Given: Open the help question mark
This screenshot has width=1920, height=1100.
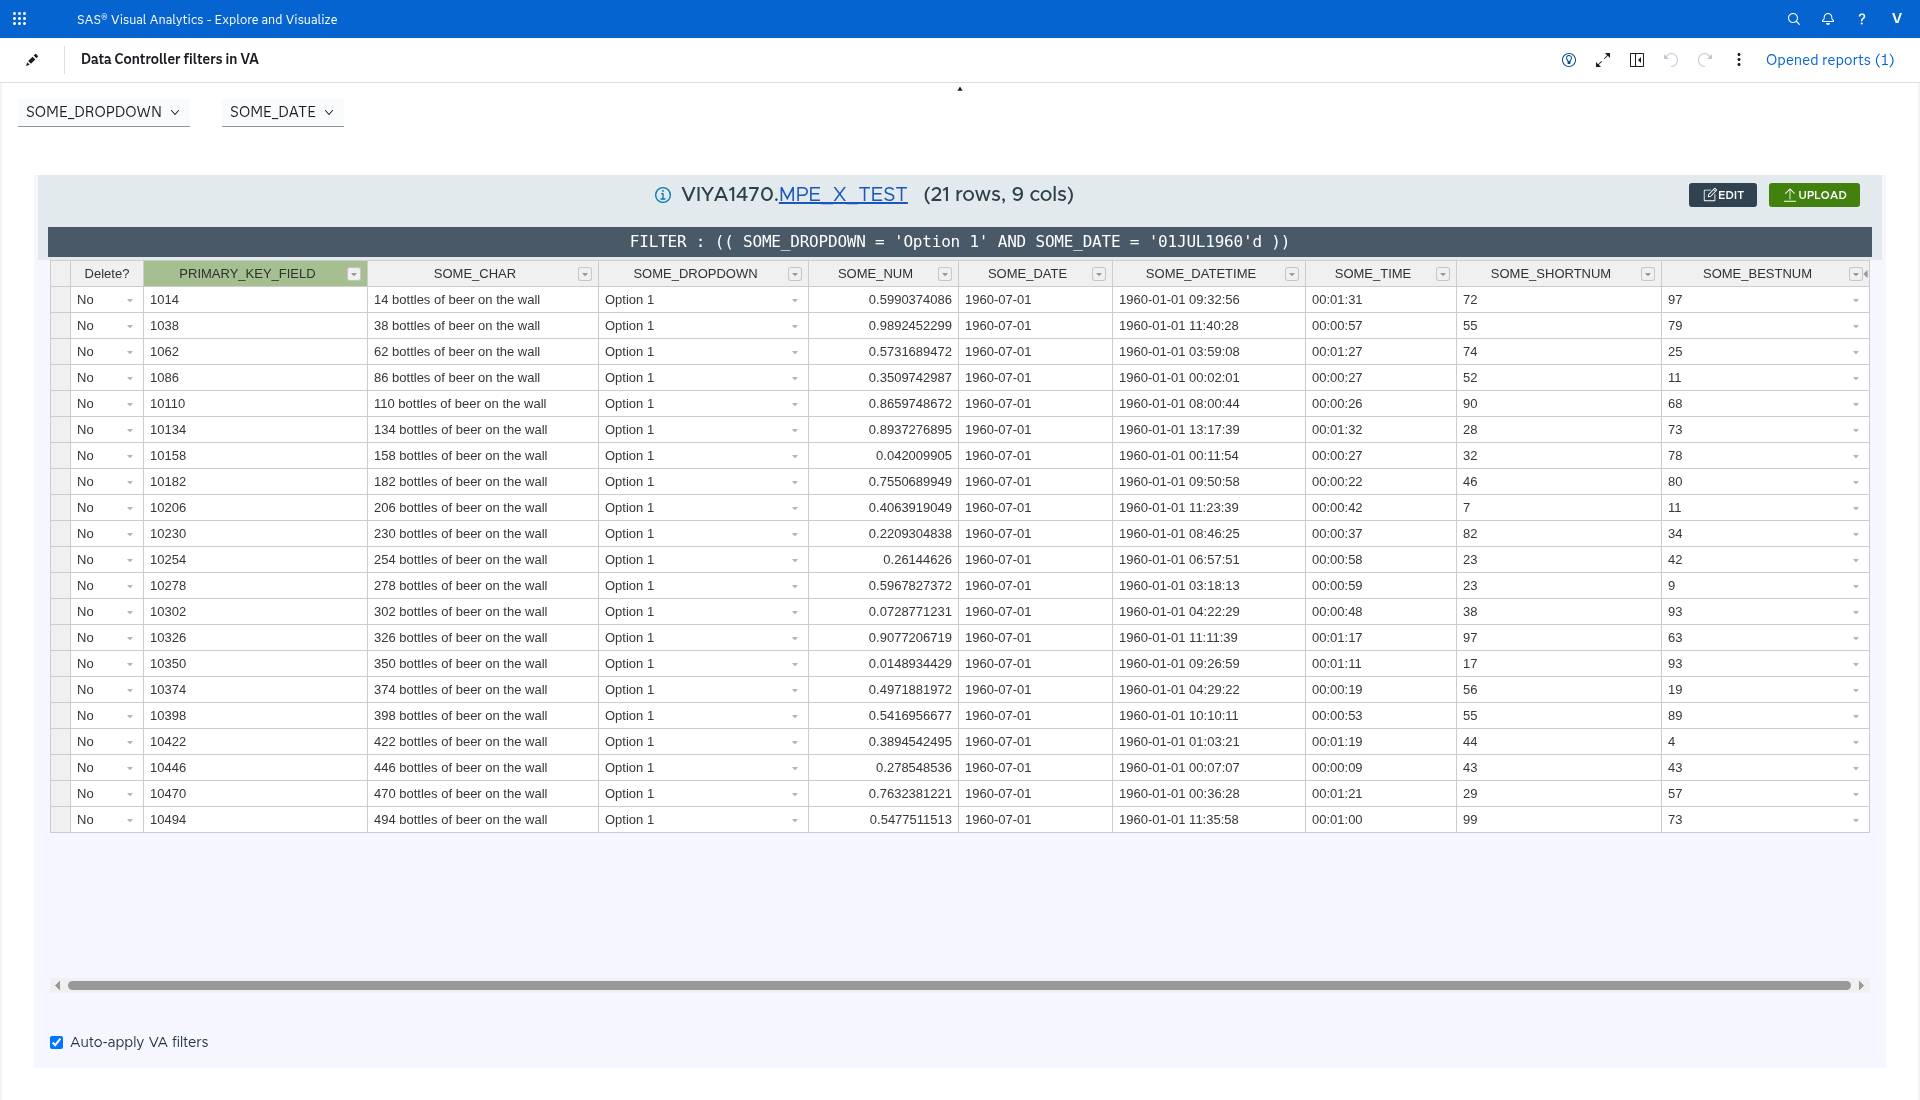Looking at the screenshot, I should (x=1862, y=19).
